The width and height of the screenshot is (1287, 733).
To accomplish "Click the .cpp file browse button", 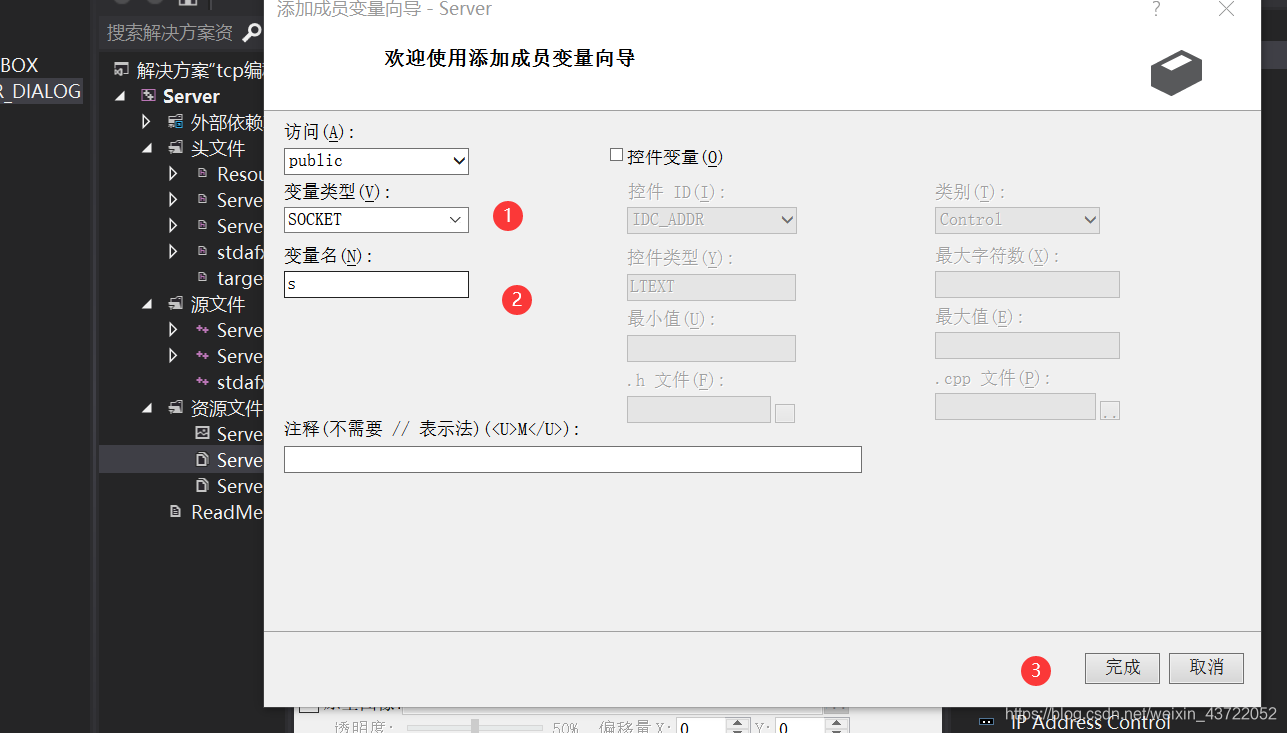I will point(1110,410).
